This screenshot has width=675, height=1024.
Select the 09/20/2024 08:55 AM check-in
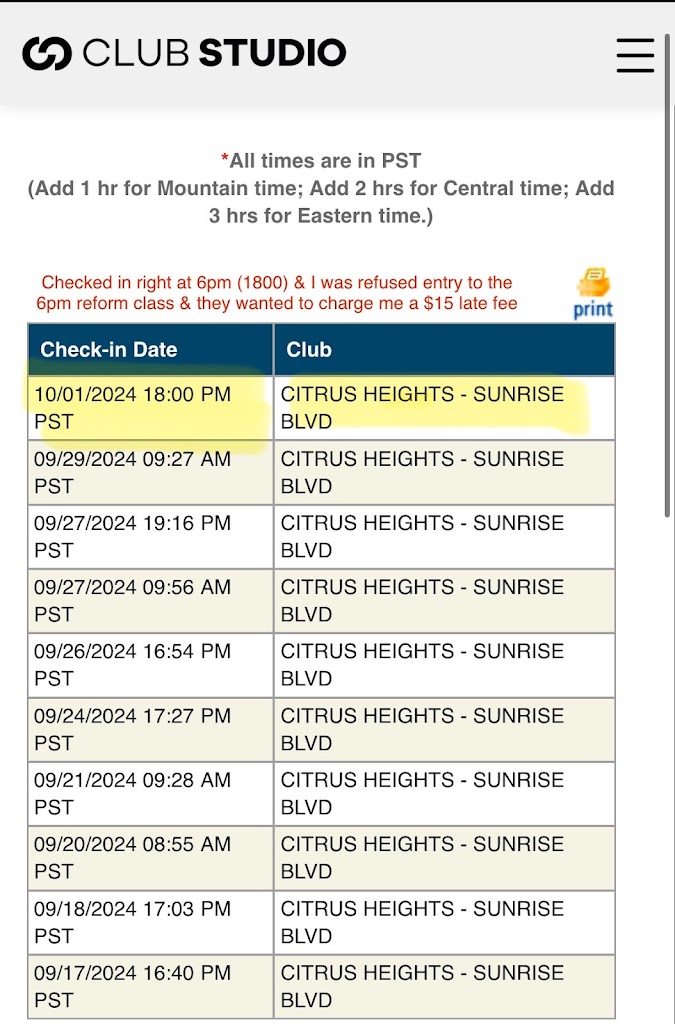132,857
